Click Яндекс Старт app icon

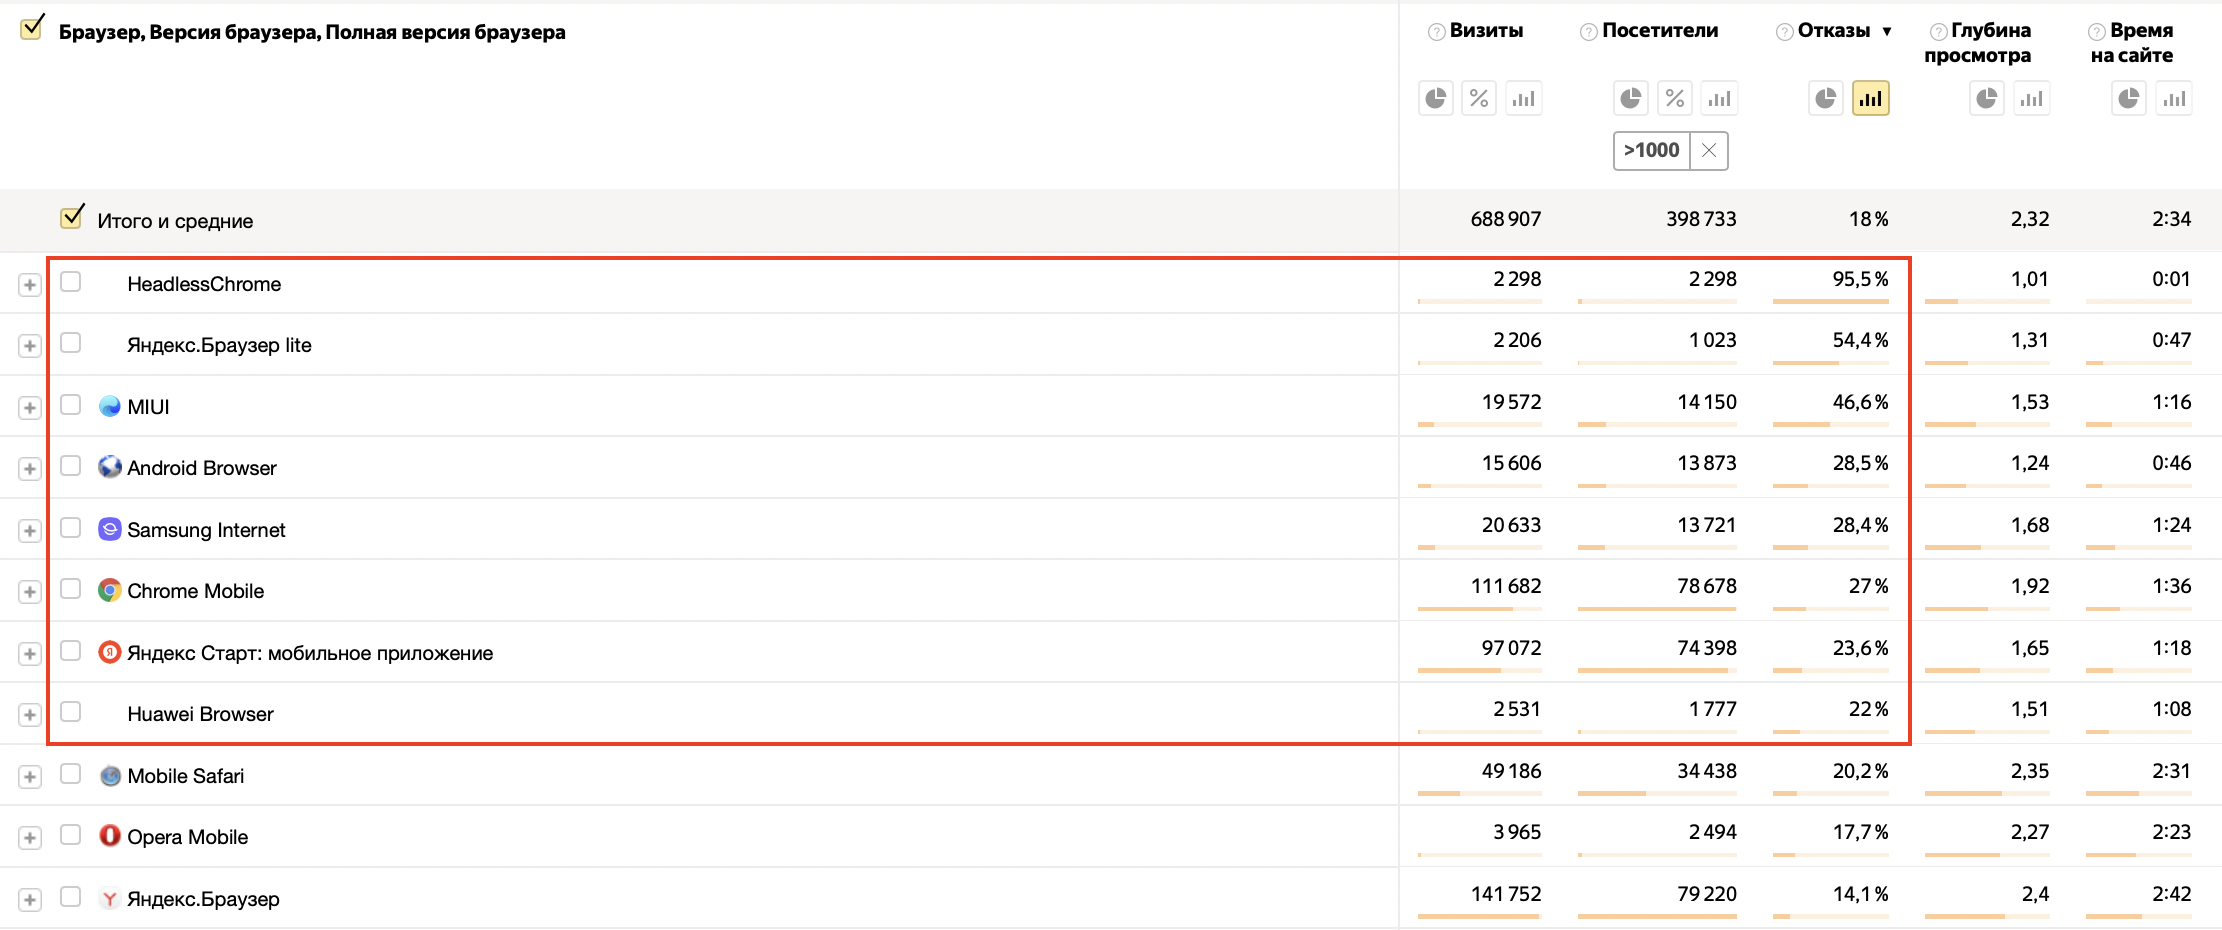pyautogui.click(x=110, y=652)
